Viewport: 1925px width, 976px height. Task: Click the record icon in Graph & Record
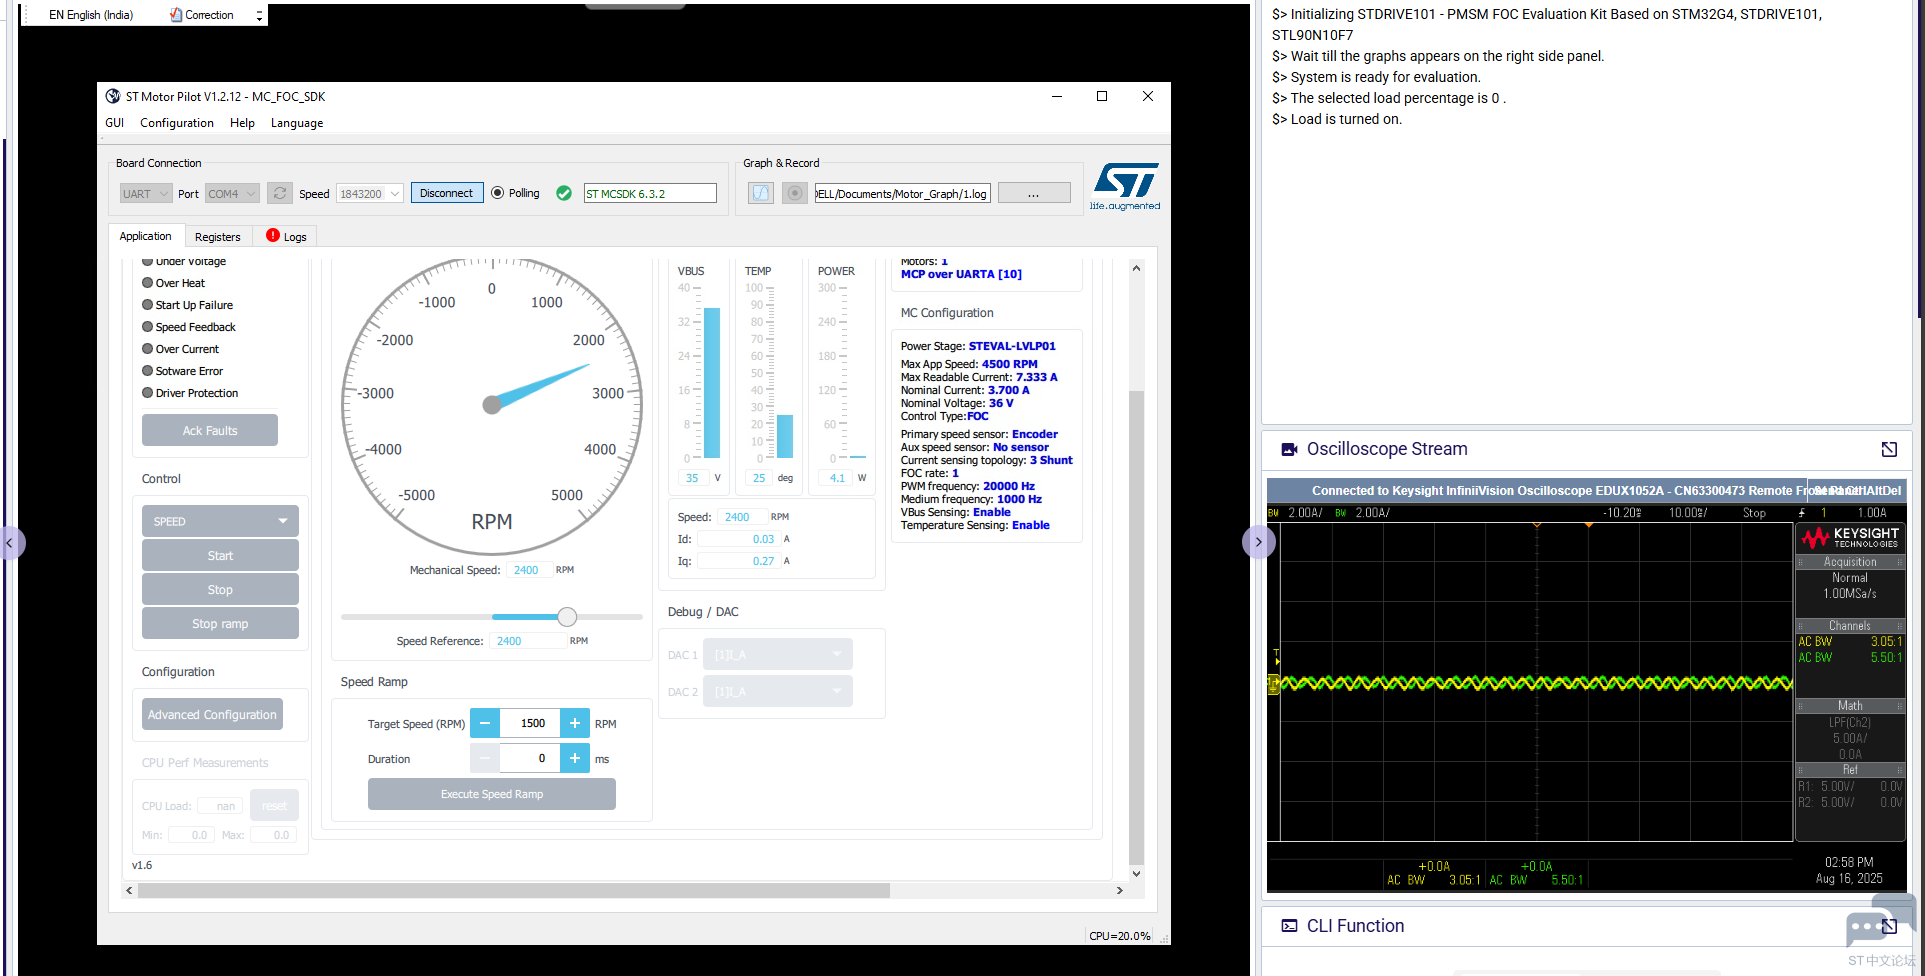pos(795,193)
